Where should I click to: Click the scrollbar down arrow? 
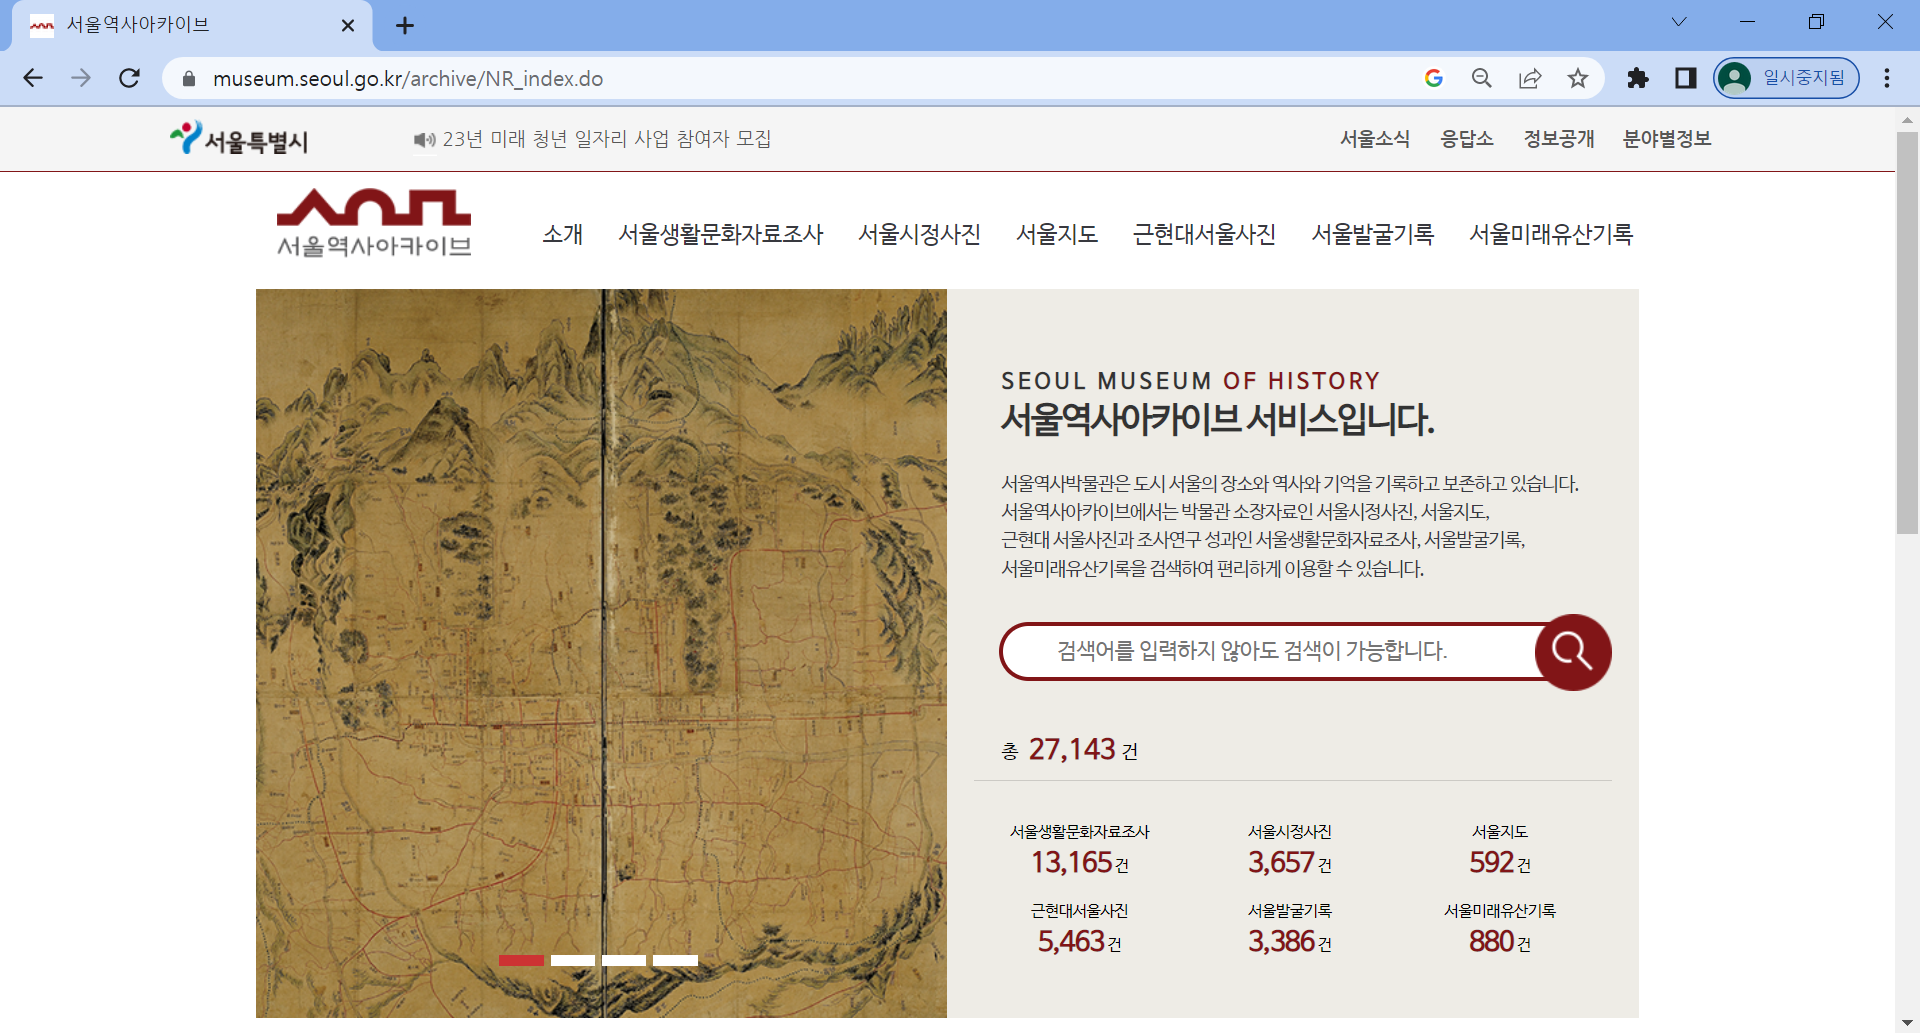click(1907, 1023)
